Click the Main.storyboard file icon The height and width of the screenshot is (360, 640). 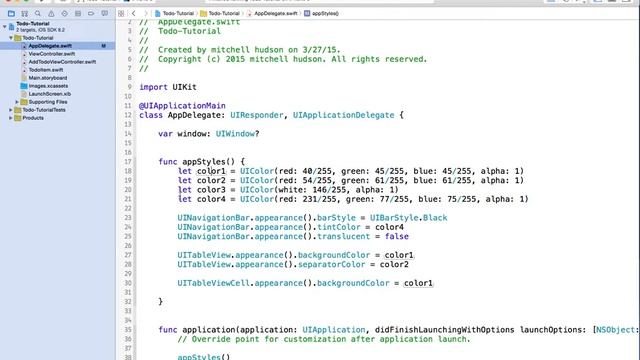(24, 78)
